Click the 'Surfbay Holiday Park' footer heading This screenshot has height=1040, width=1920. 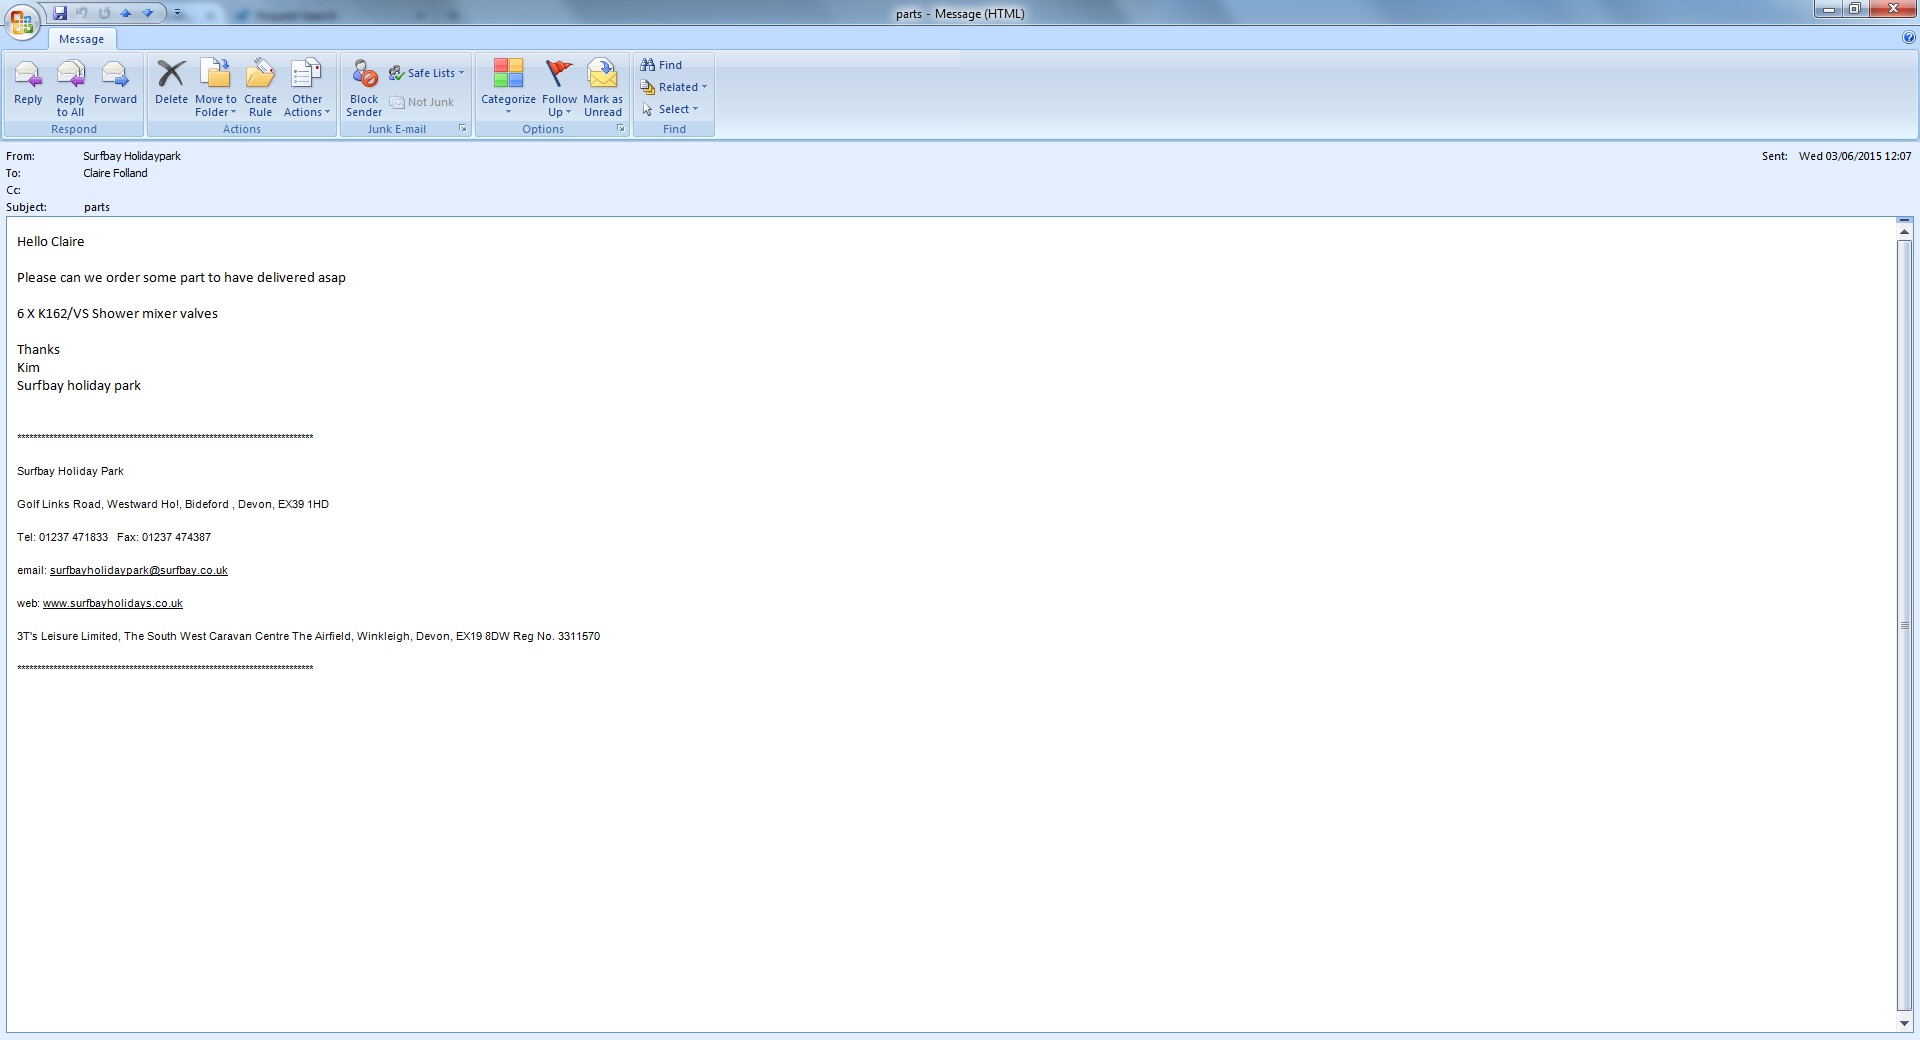click(70, 471)
